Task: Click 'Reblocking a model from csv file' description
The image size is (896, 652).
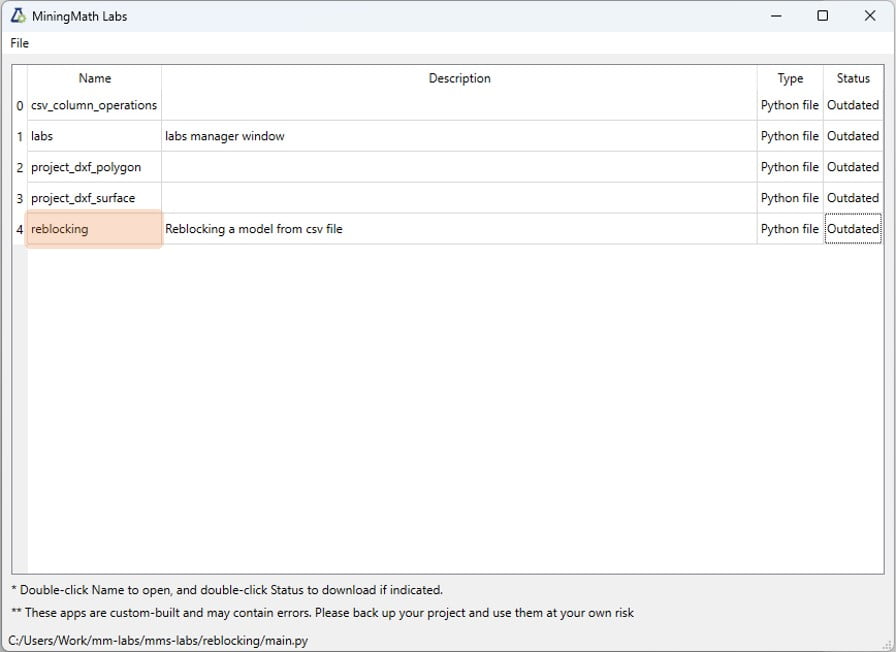Action: pos(254,229)
